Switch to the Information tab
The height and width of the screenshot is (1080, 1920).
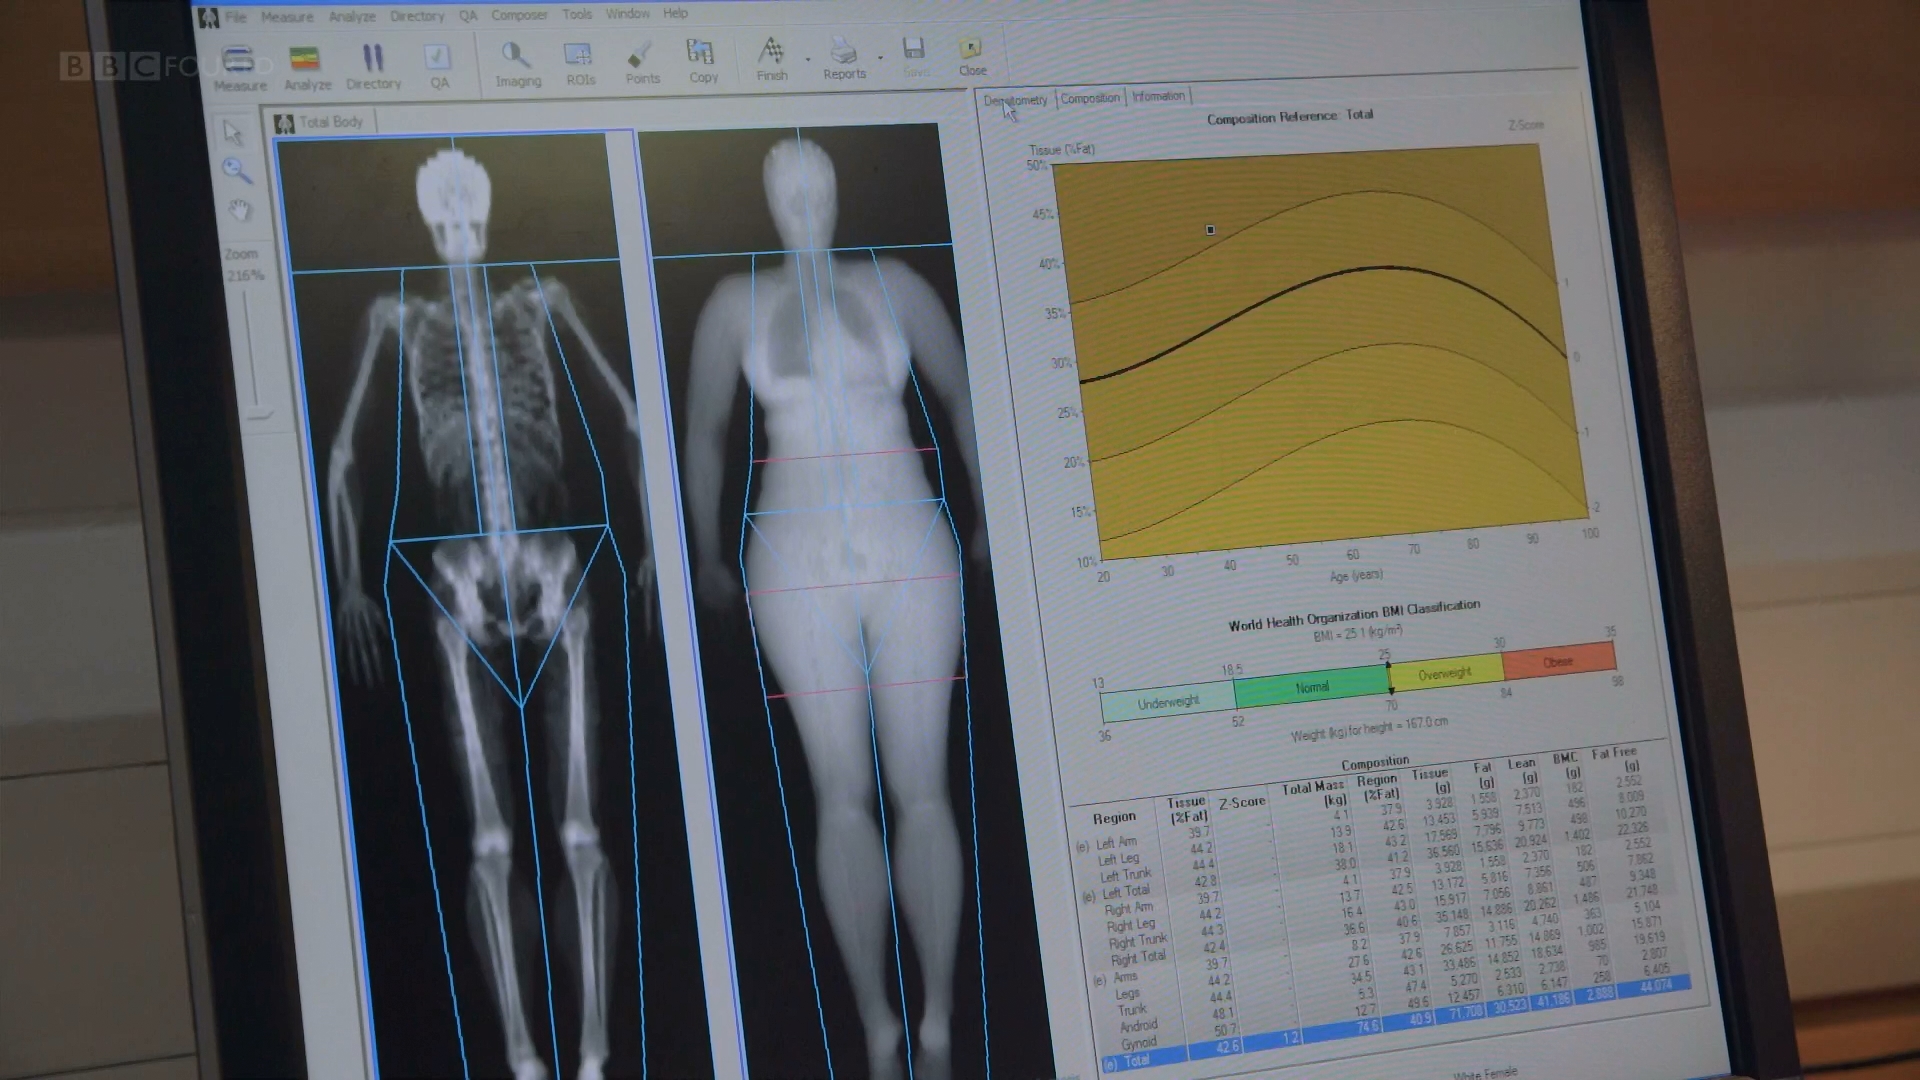1158,96
